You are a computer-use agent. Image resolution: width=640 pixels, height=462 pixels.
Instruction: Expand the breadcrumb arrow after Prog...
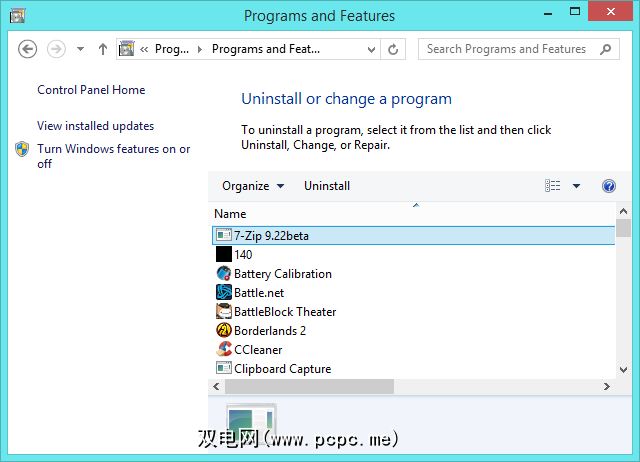(200, 49)
